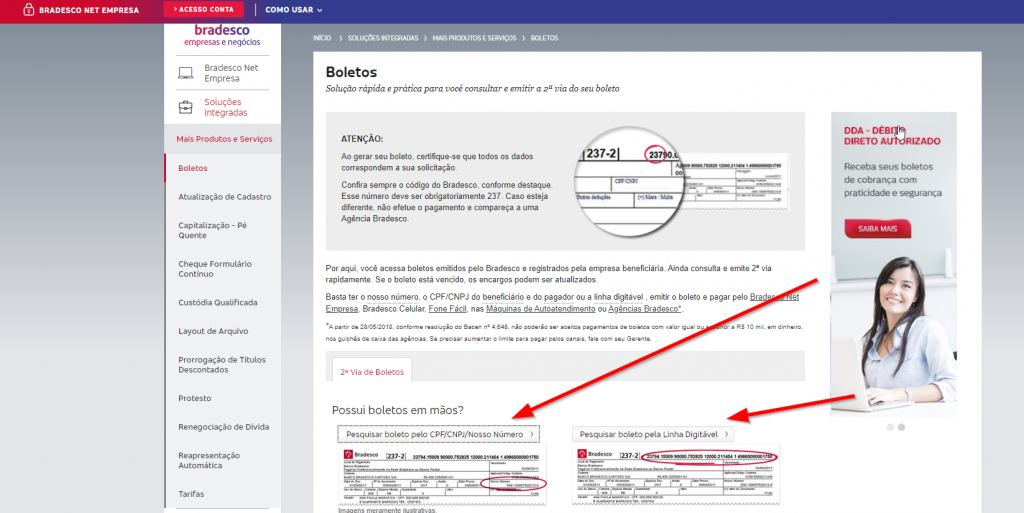The height and width of the screenshot is (513, 1024).
Task: Click the Boletos page heading
Action: click(351, 72)
